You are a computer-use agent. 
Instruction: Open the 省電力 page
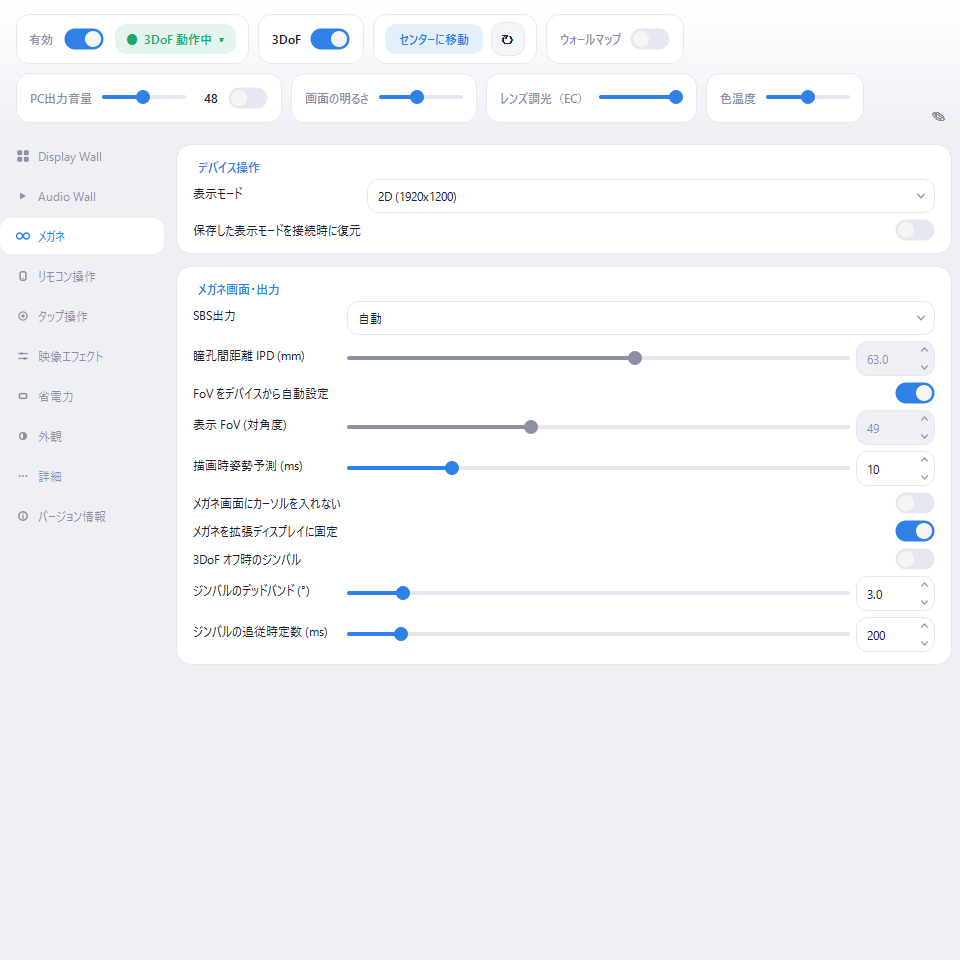[82, 397]
